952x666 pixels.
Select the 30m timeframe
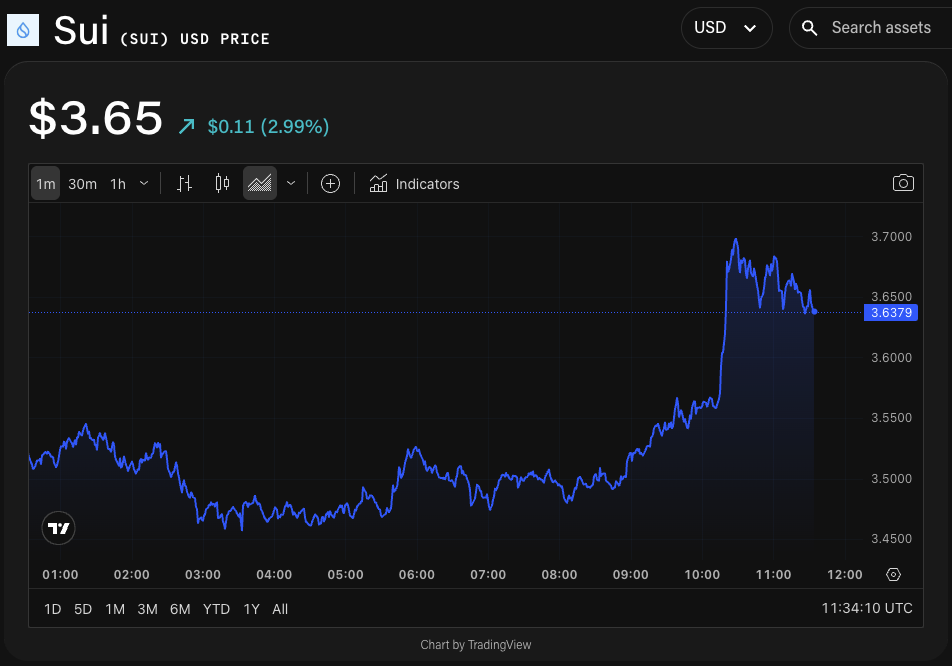click(81, 183)
